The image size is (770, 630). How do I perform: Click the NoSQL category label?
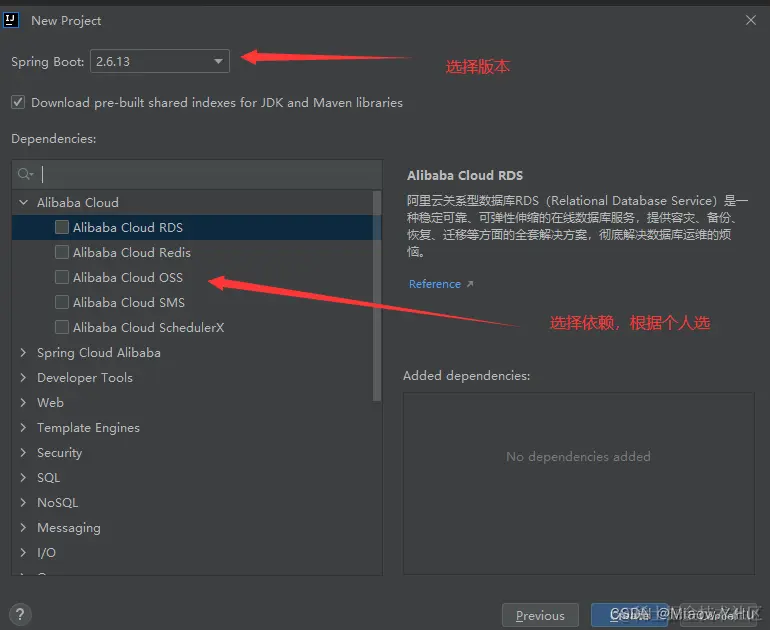(57, 502)
